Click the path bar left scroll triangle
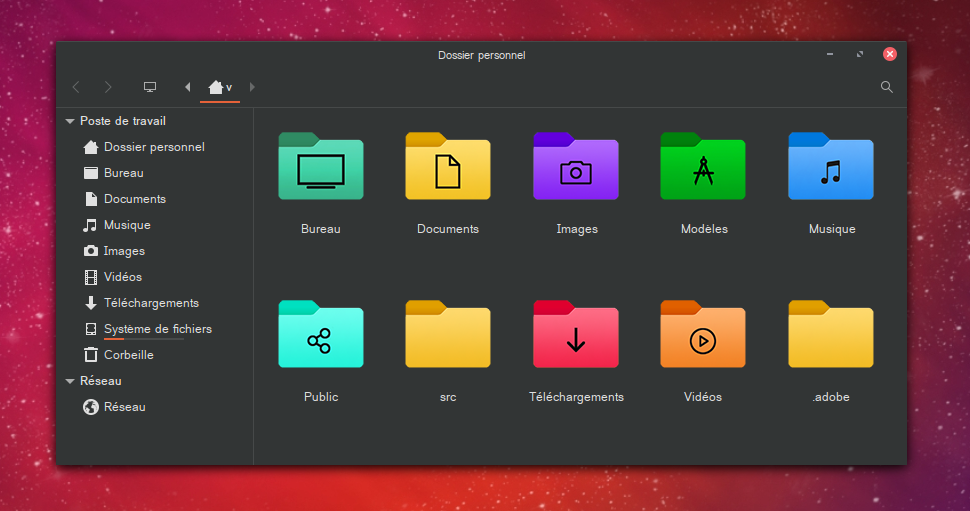Screen dimensions: 970x511 (x=187, y=87)
